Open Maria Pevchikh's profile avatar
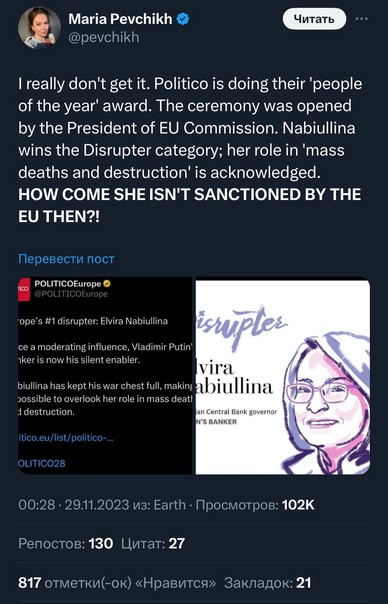Screen dimensions: 388x604 coord(39,28)
